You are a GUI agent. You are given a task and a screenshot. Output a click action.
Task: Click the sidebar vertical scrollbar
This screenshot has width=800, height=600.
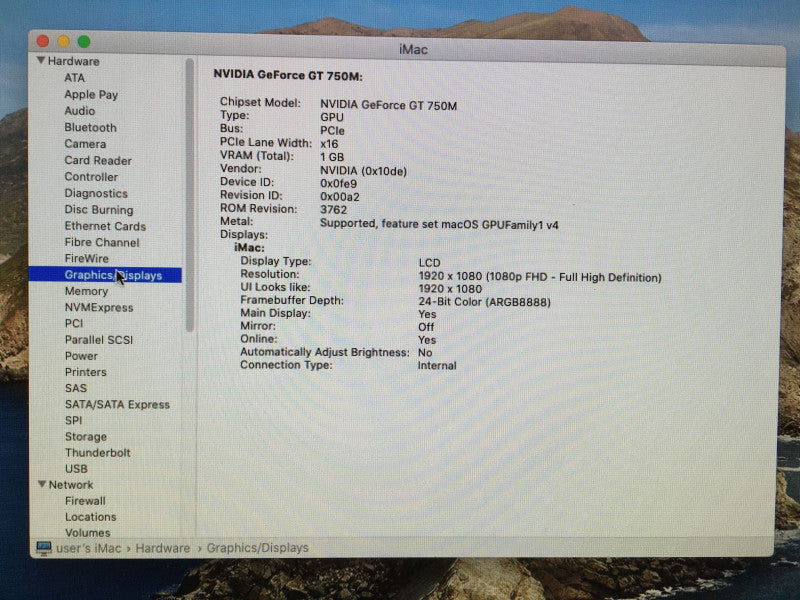tap(190, 195)
